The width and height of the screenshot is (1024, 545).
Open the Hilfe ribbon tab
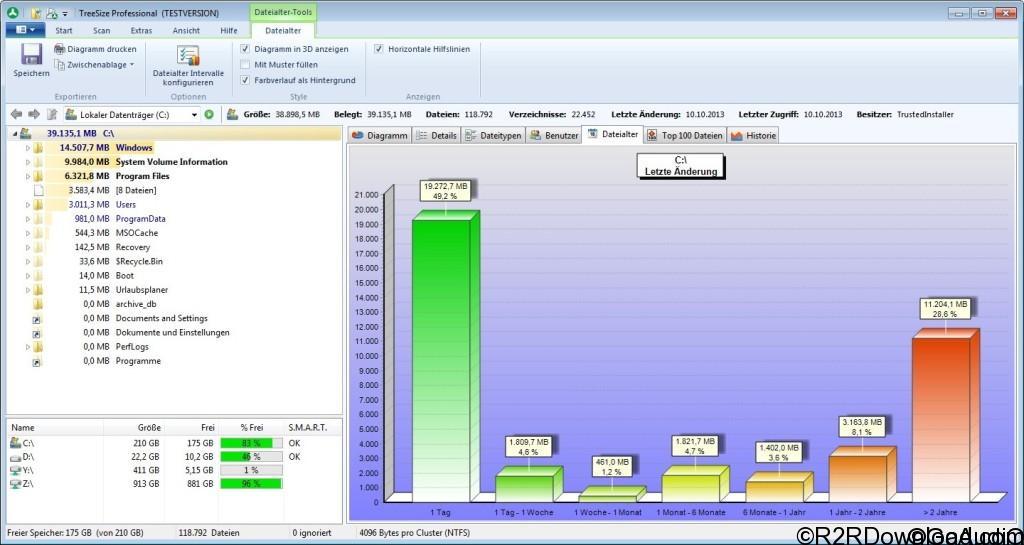click(229, 31)
